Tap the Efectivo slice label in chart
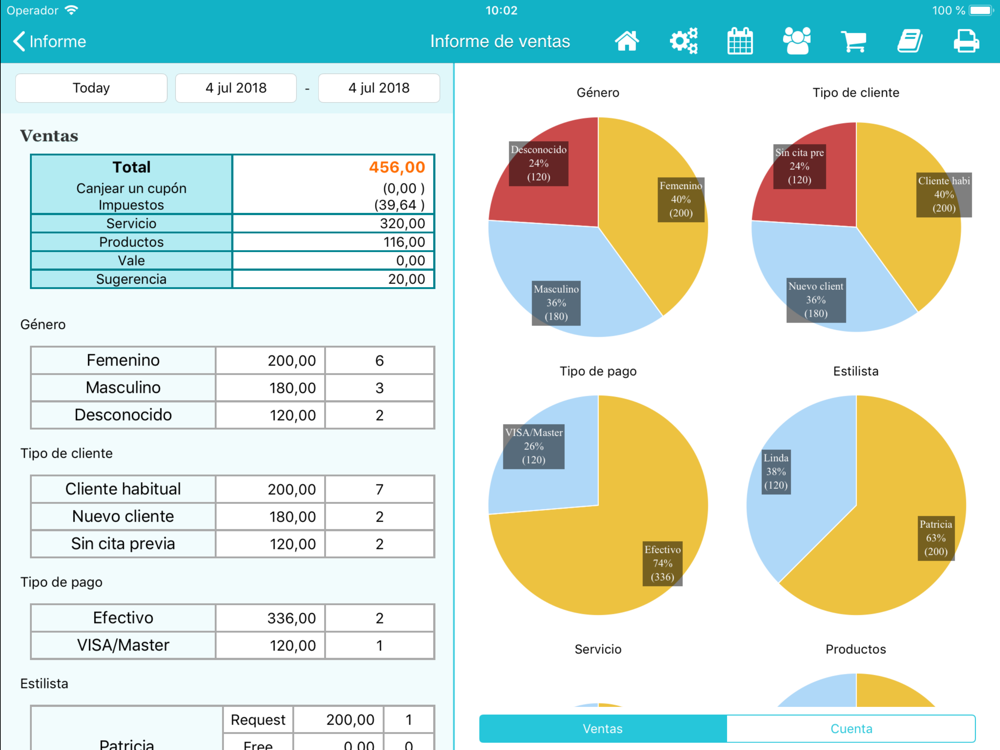The height and width of the screenshot is (750, 1000). (x=663, y=563)
